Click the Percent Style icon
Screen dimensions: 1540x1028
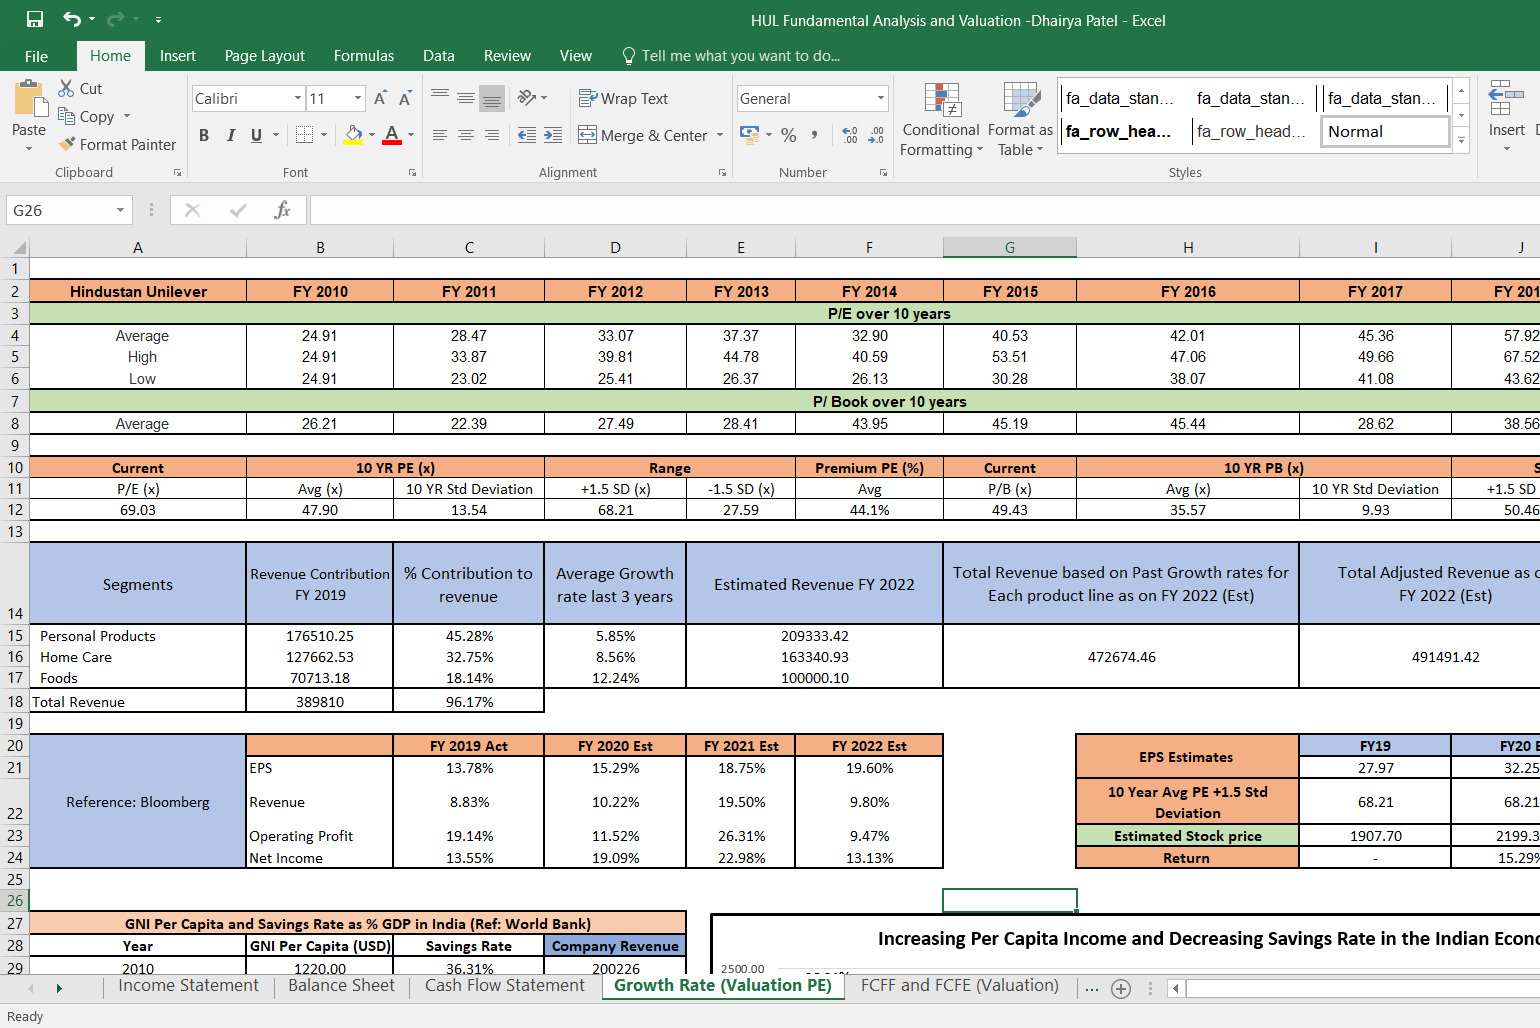coord(789,135)
